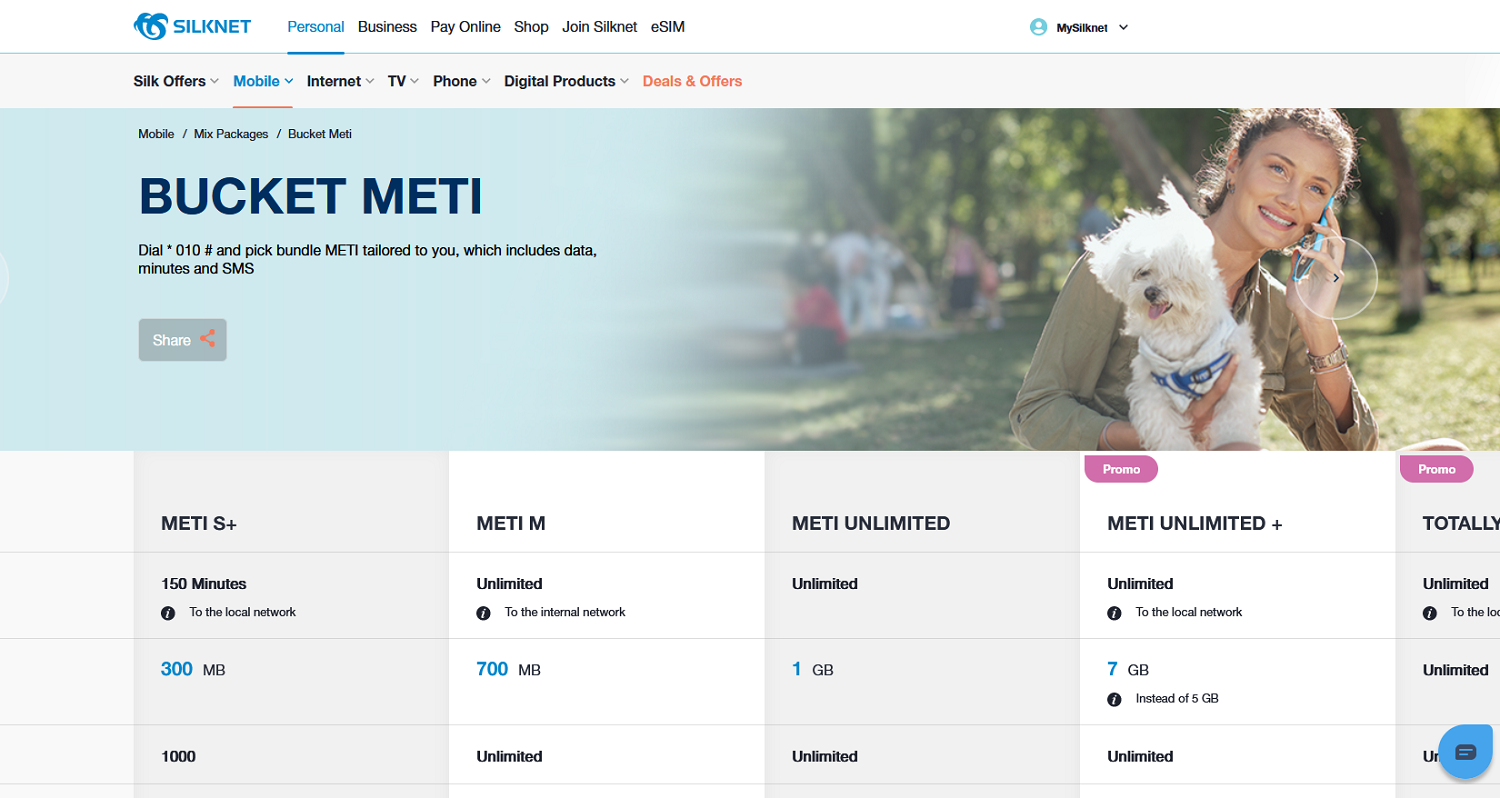Select the Personal tab
The width and height of the screenshot is (1500, 798).
[x=316, y=27]
